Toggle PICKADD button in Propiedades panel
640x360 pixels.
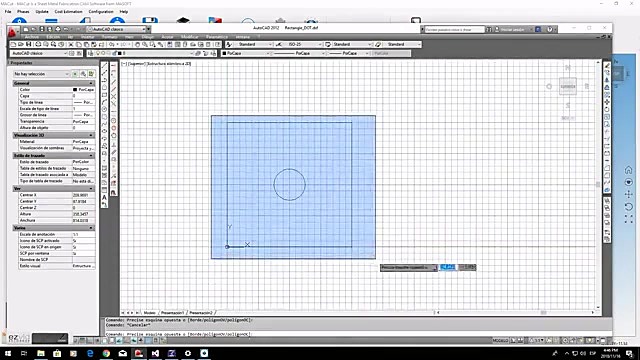[75, 74]
